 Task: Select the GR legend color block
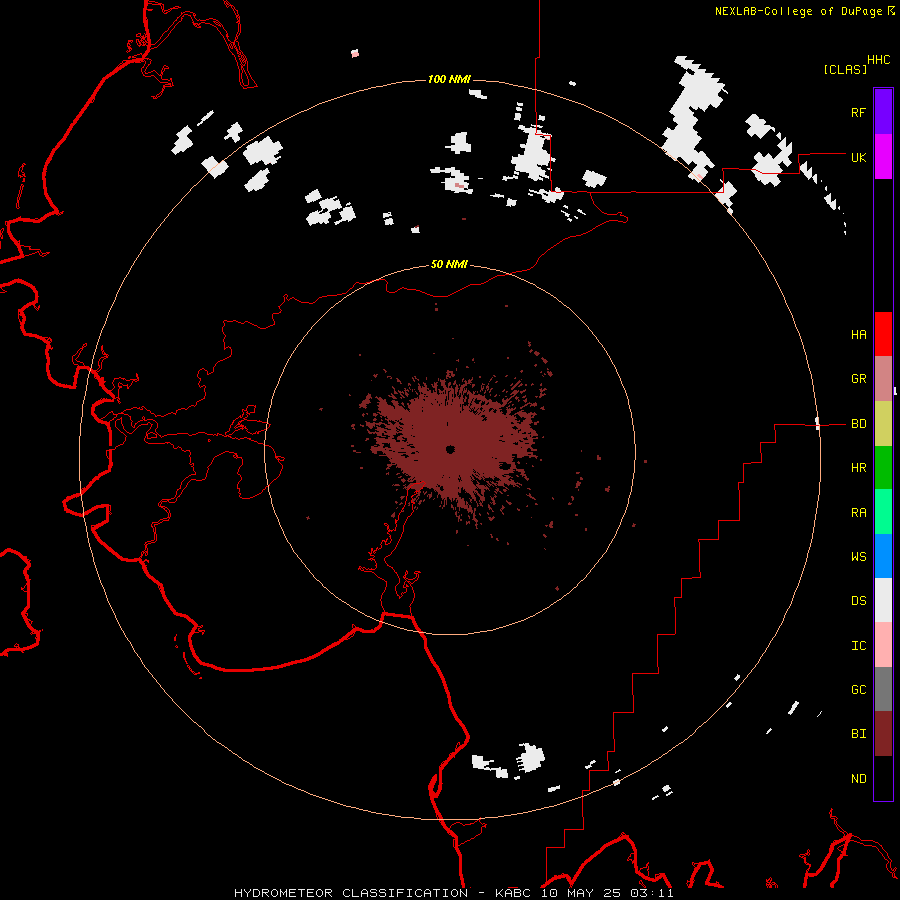click(x=883, y=379)
